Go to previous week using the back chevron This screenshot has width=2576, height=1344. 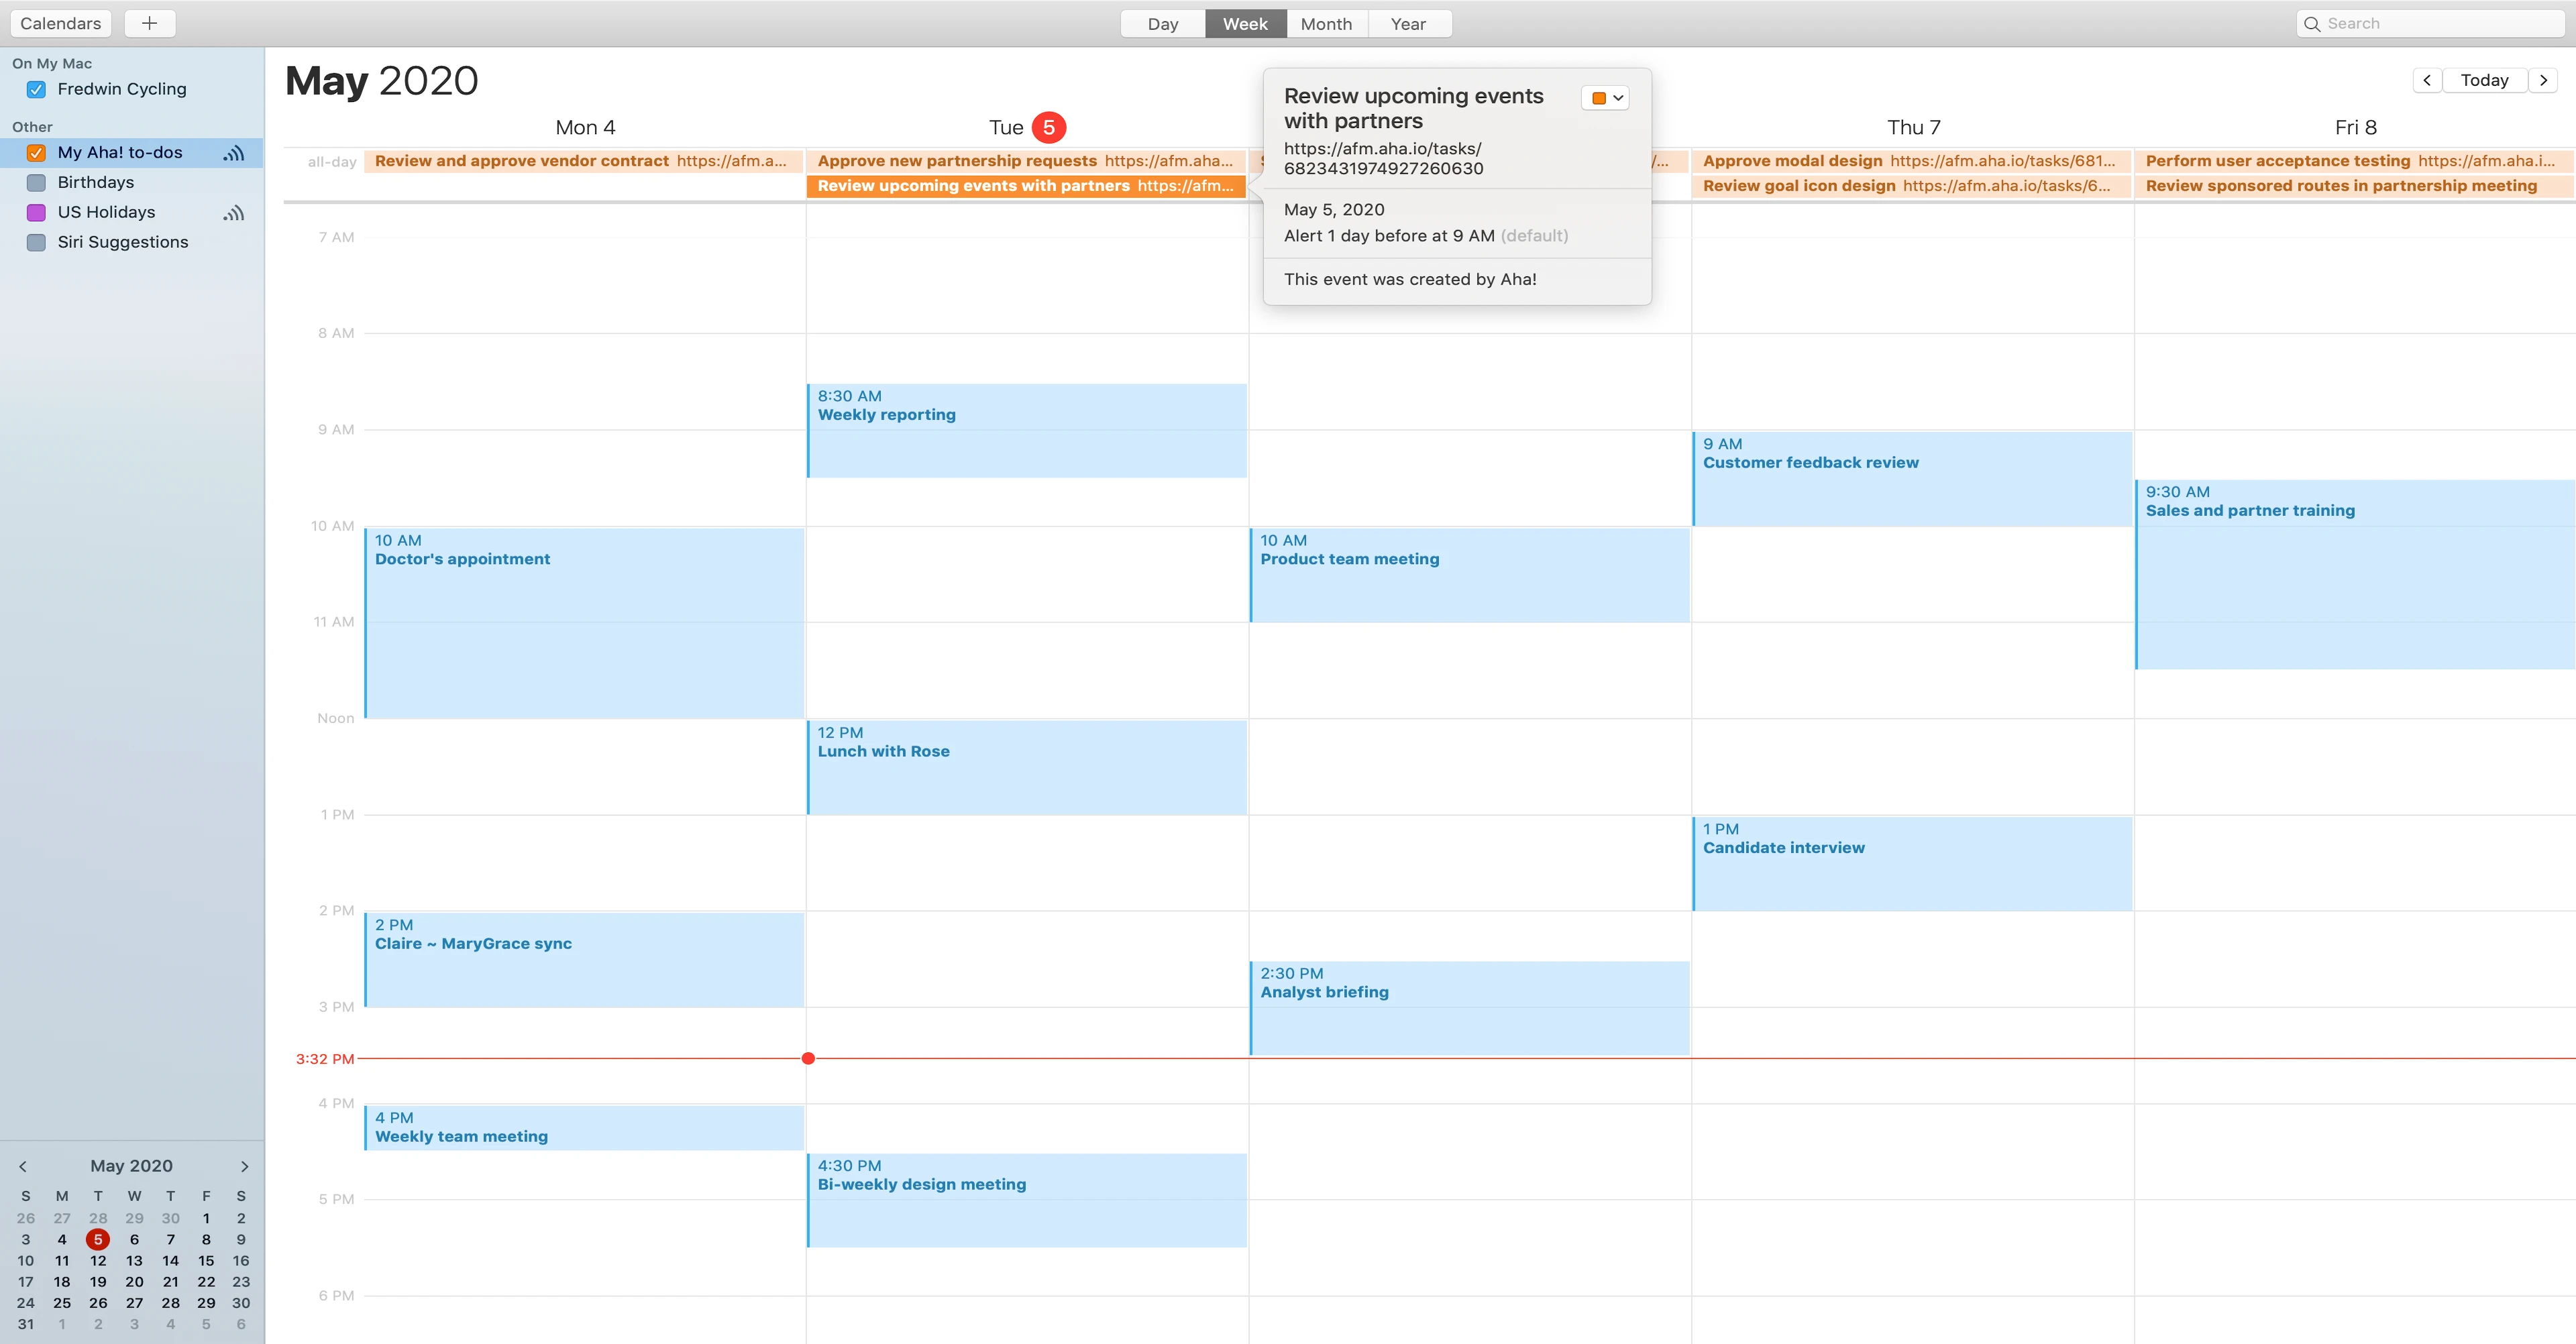click(2427, 80)
